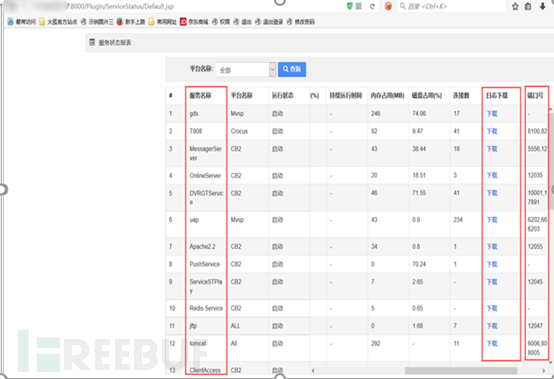Image resolution: width=554 pixels, height=379 pixels.
Task: Click the browser search input field
Action: tap(452, 6)
